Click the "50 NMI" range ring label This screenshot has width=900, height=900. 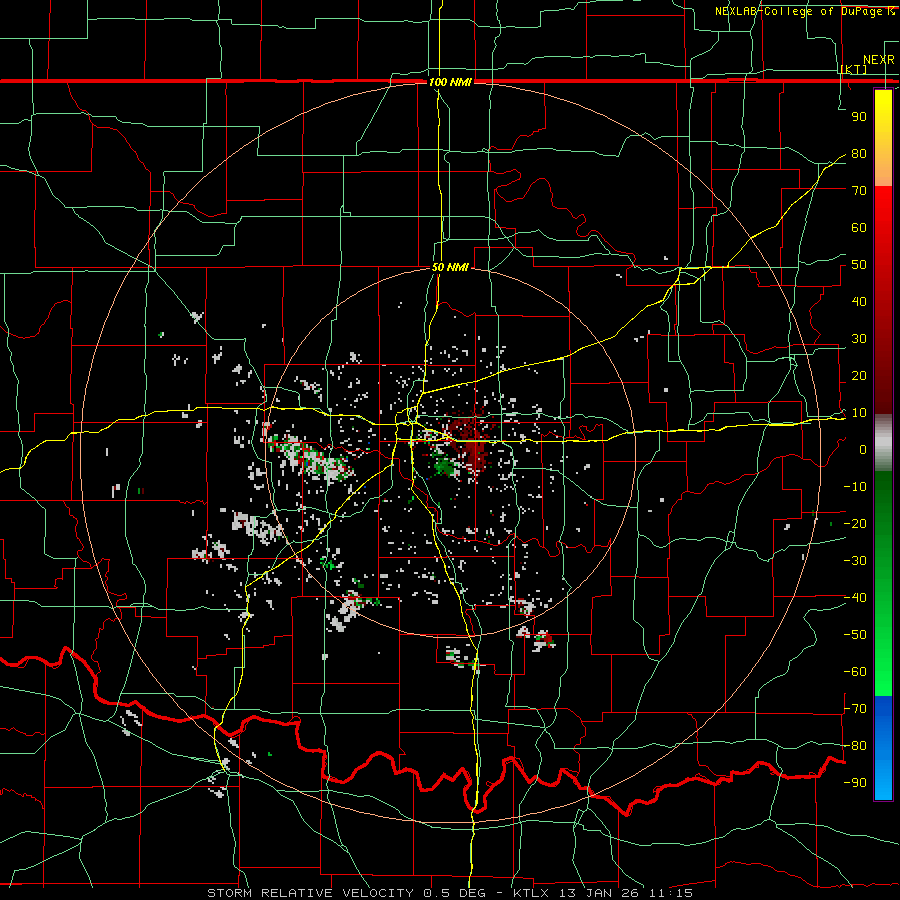pyautogui.click(x=450, y=267)
